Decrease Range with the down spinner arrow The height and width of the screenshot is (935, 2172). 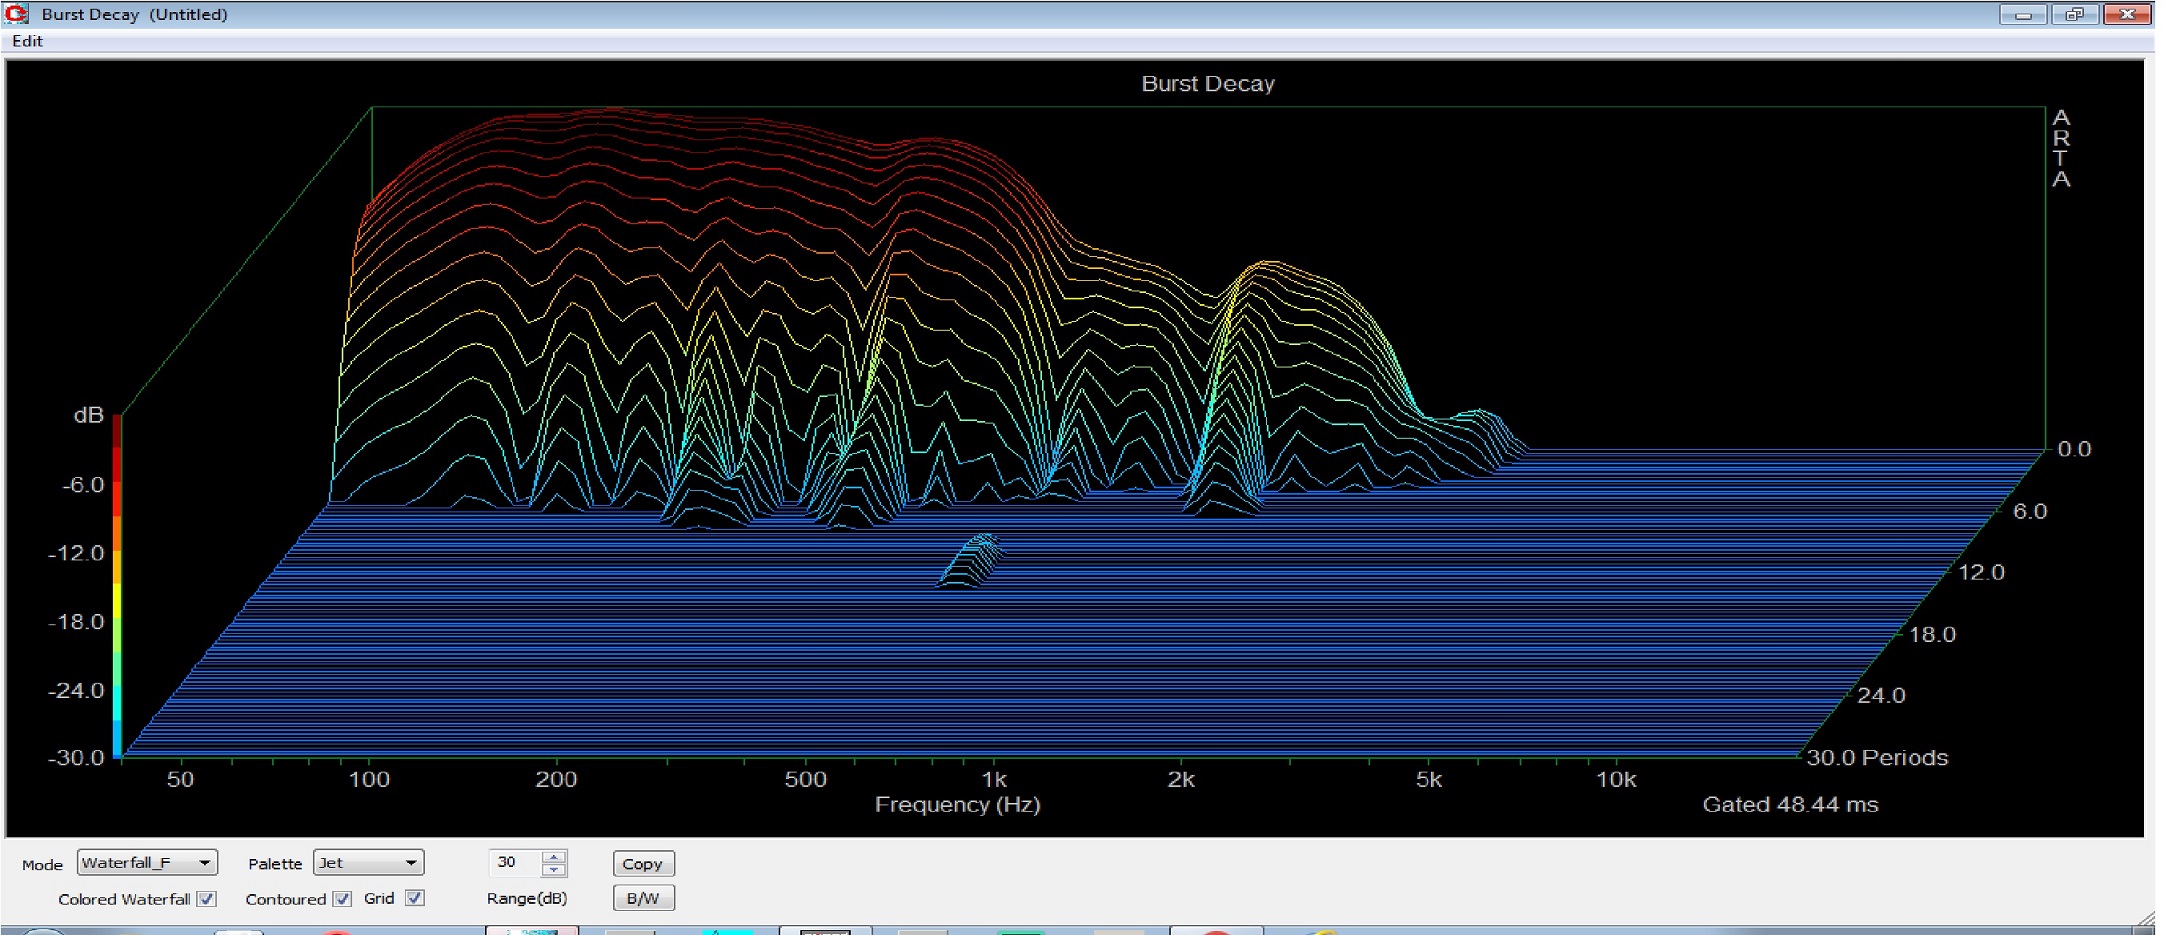(554, 870)
